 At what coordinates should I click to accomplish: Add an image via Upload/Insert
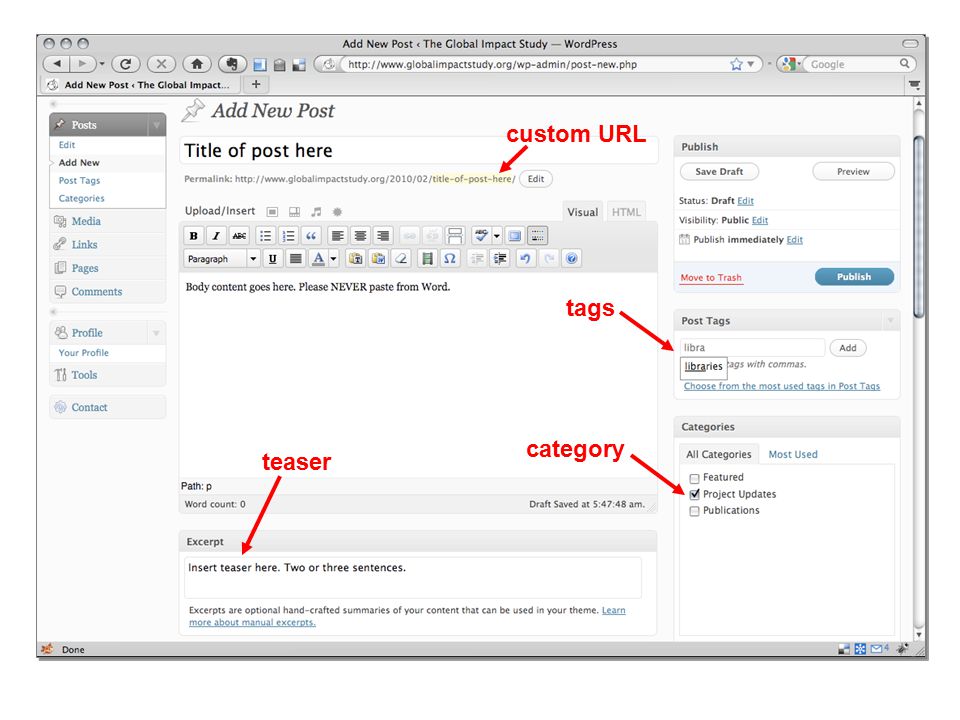click(272, 212)
